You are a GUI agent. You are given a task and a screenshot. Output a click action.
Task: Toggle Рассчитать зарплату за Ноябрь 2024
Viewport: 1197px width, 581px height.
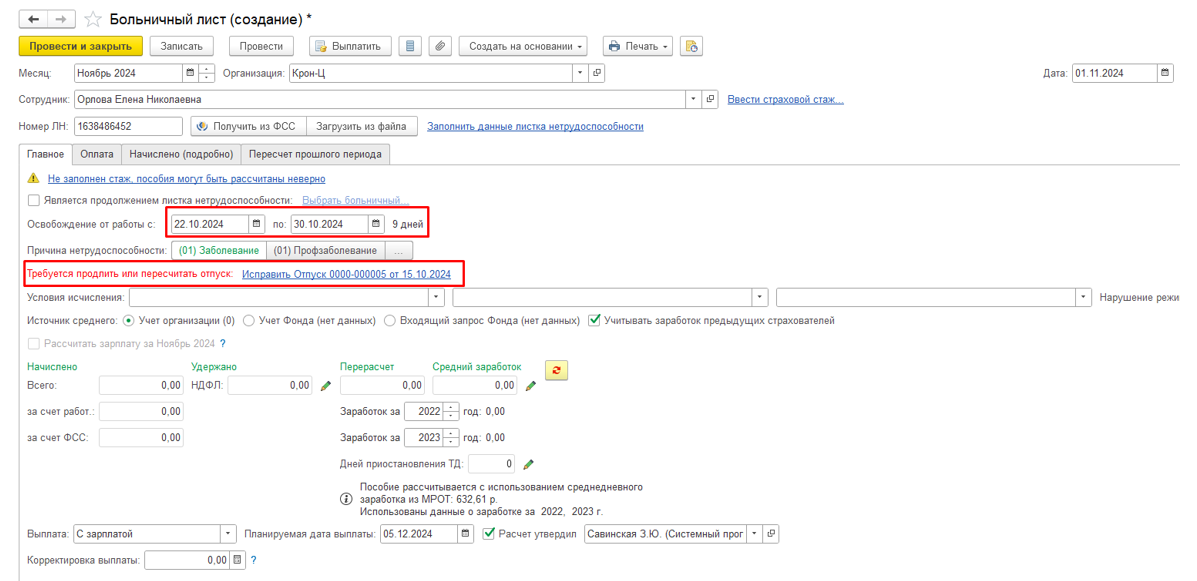[x=33, y=343]
